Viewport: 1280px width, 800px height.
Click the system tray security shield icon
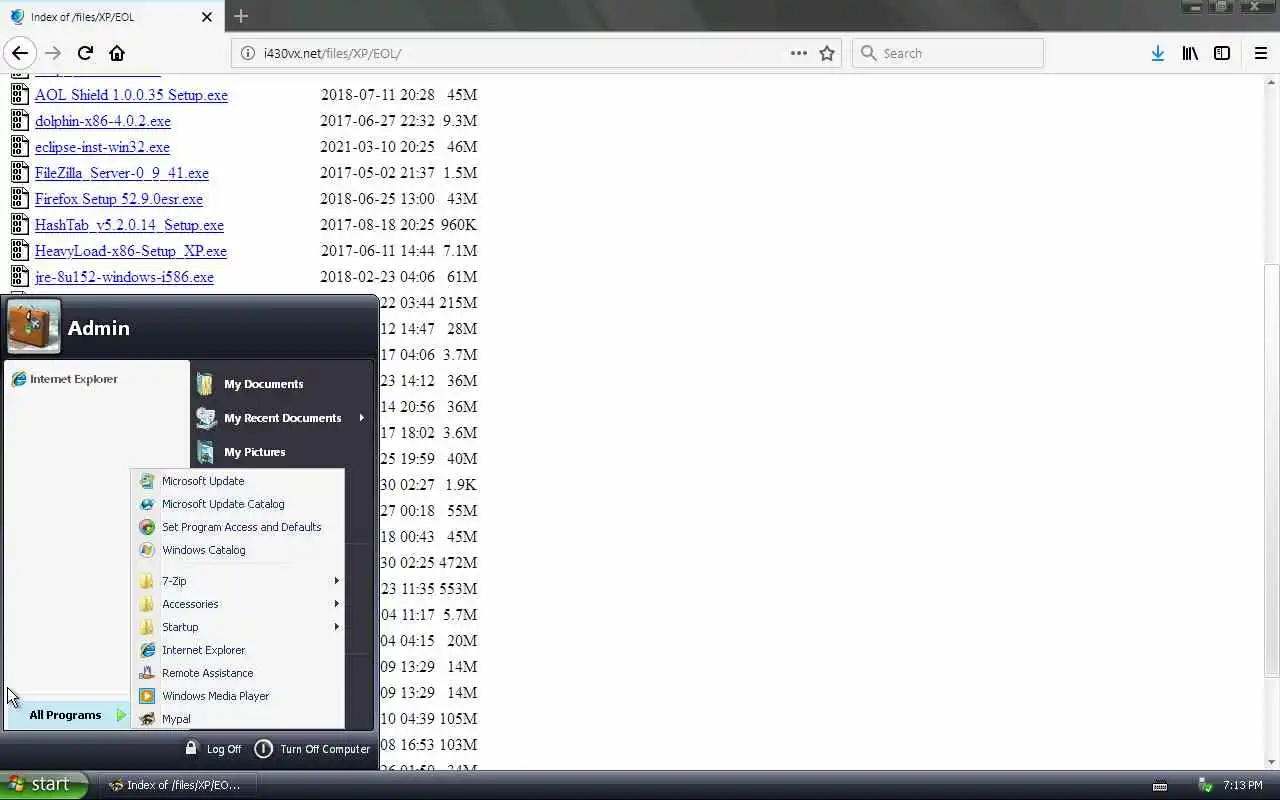coord(1205,785)
